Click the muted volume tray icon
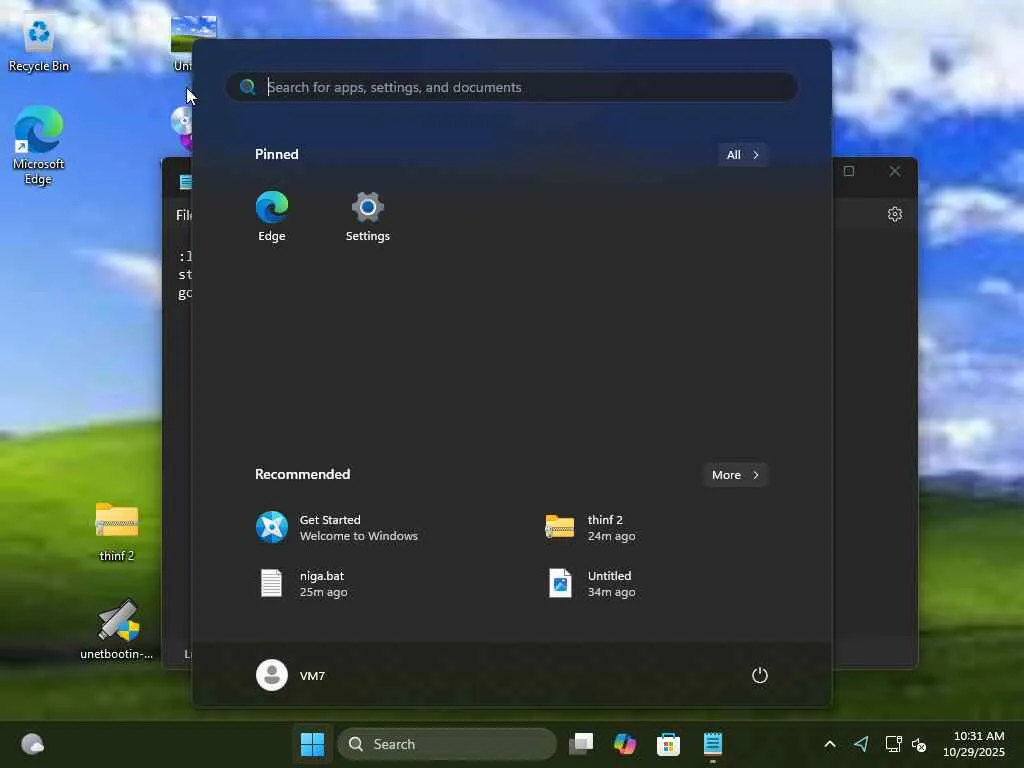Viewport: 1024px width, 768px height. [919, 744]
